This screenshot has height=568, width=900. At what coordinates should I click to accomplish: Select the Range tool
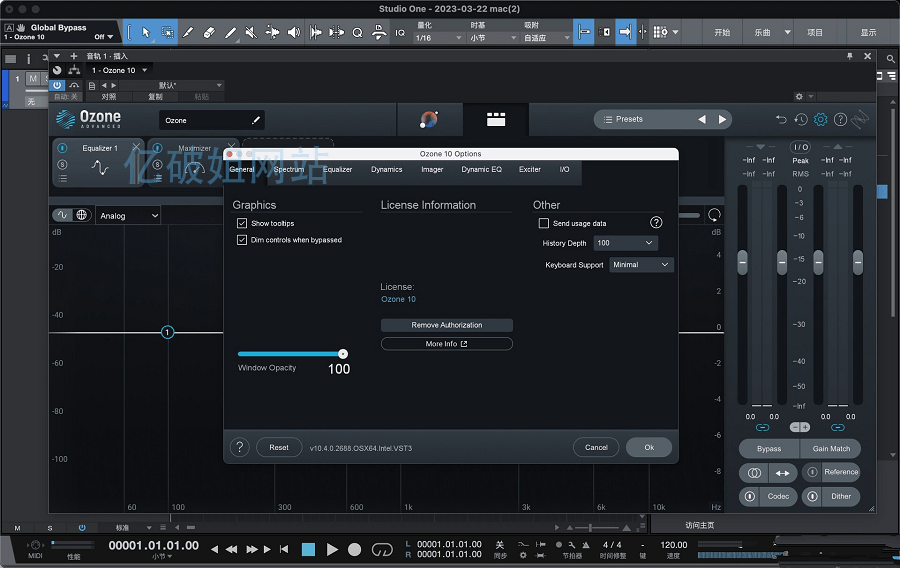167,32
